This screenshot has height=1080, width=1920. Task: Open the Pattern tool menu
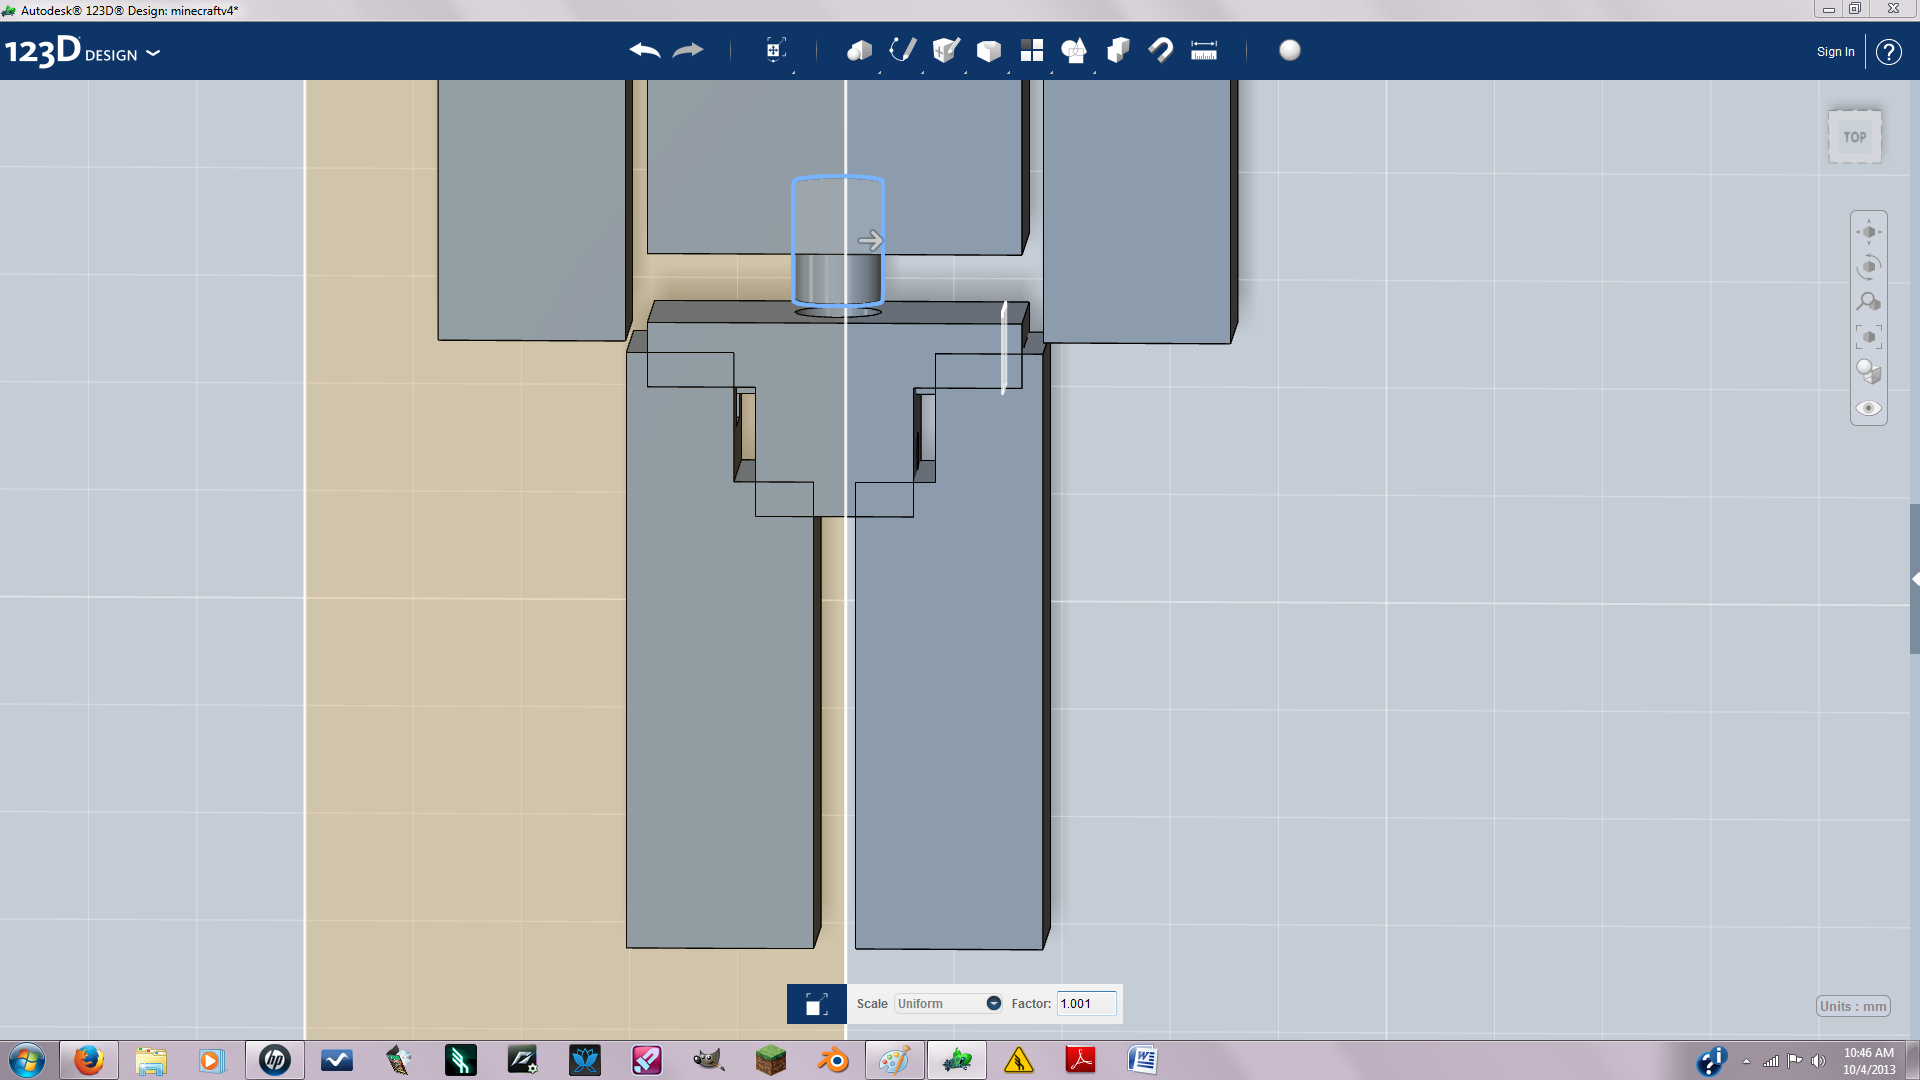tap(1032, 50)
